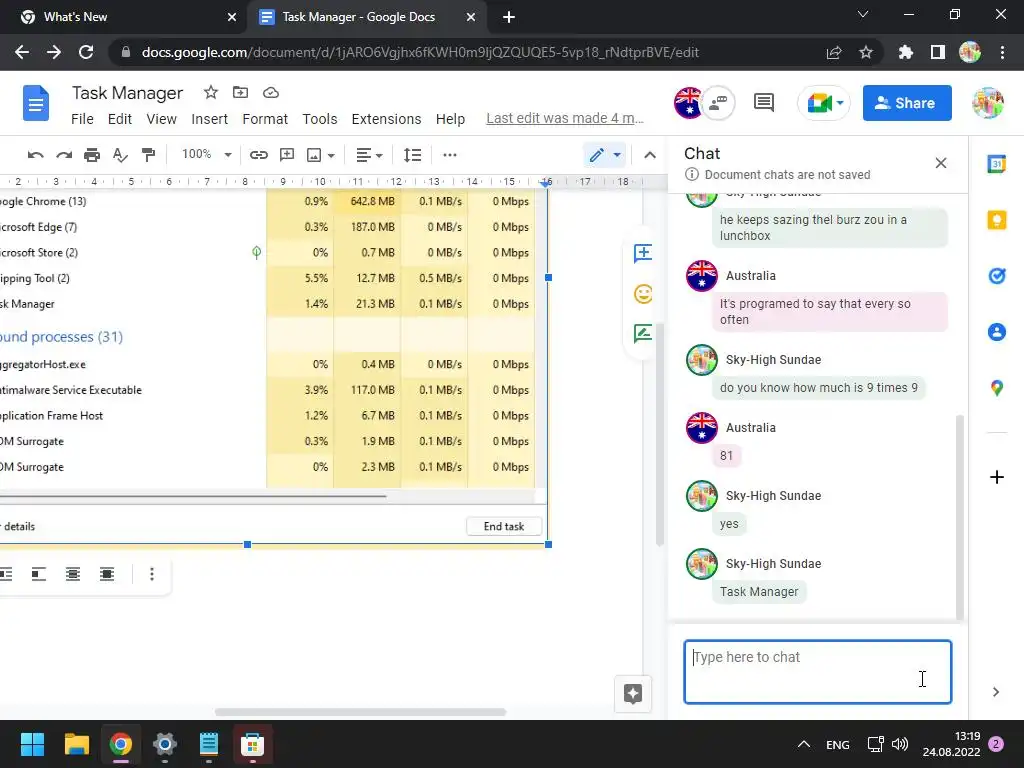Add comment from document margin button
1024x768 pixels.
(x=643, y=253)
